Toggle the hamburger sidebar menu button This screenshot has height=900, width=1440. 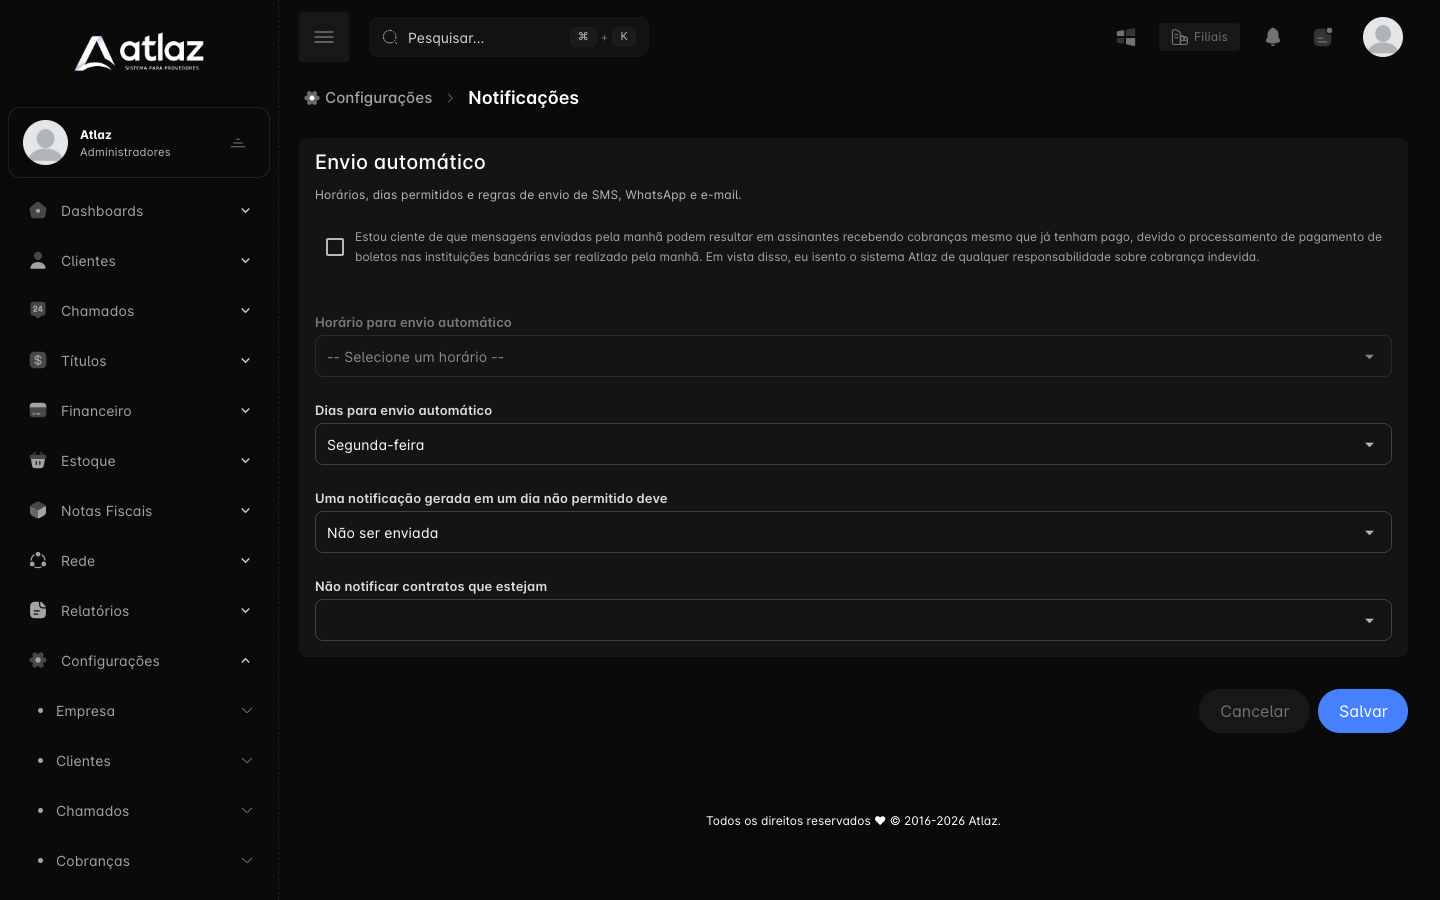[x=324, y=37]
